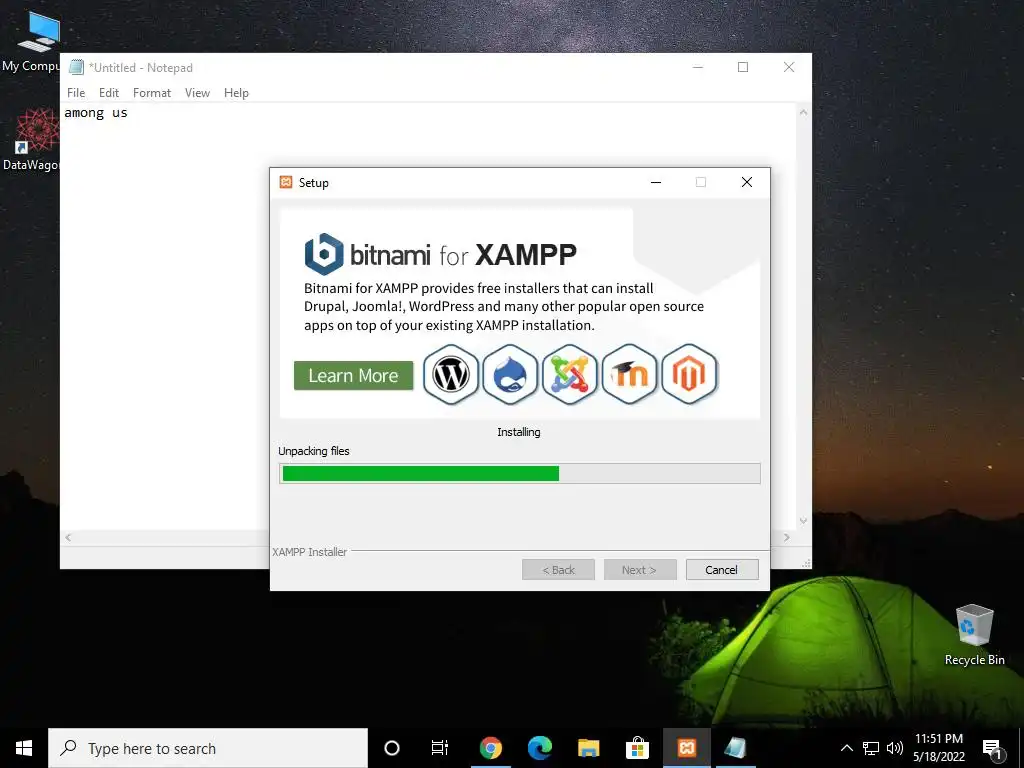1024x768 pixels.
Task: Click the Setup window's XAMPP title icon
Action: pyautogui.click(x=286, y=182)
